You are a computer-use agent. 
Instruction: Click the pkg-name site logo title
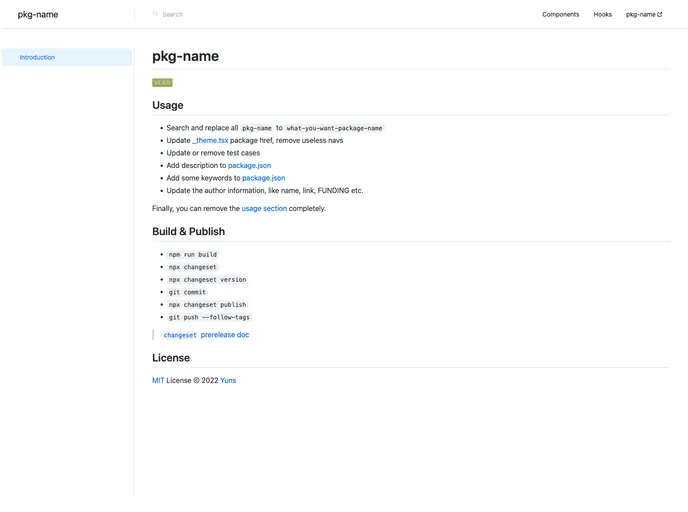38,14
